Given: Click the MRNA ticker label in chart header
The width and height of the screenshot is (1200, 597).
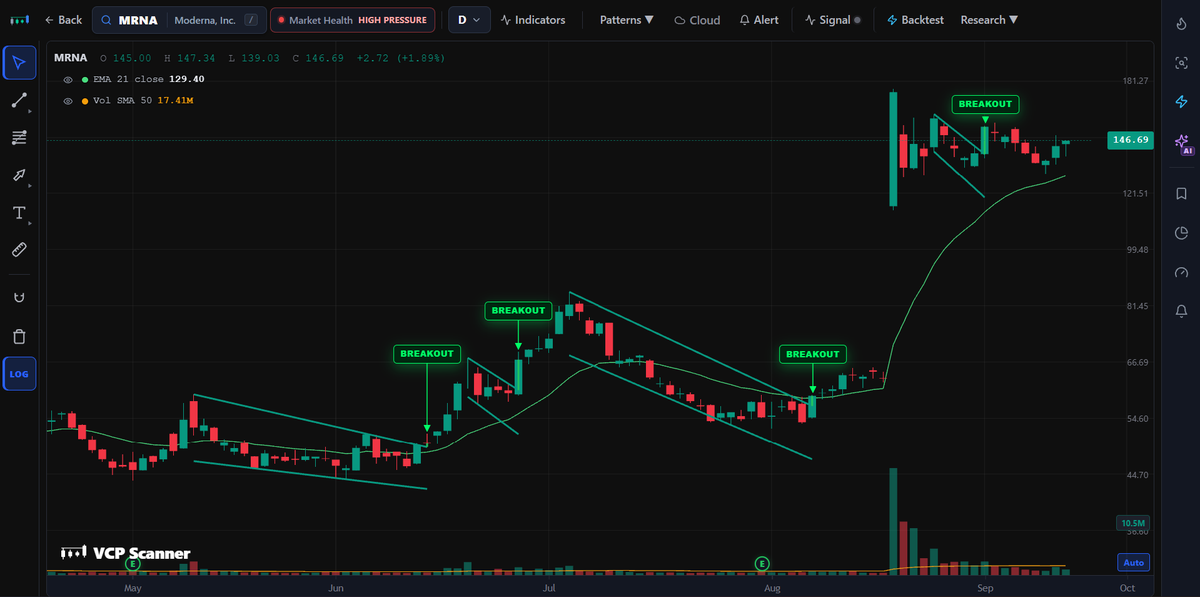Looking at the screenshot, I should click(x=69, y=58).
